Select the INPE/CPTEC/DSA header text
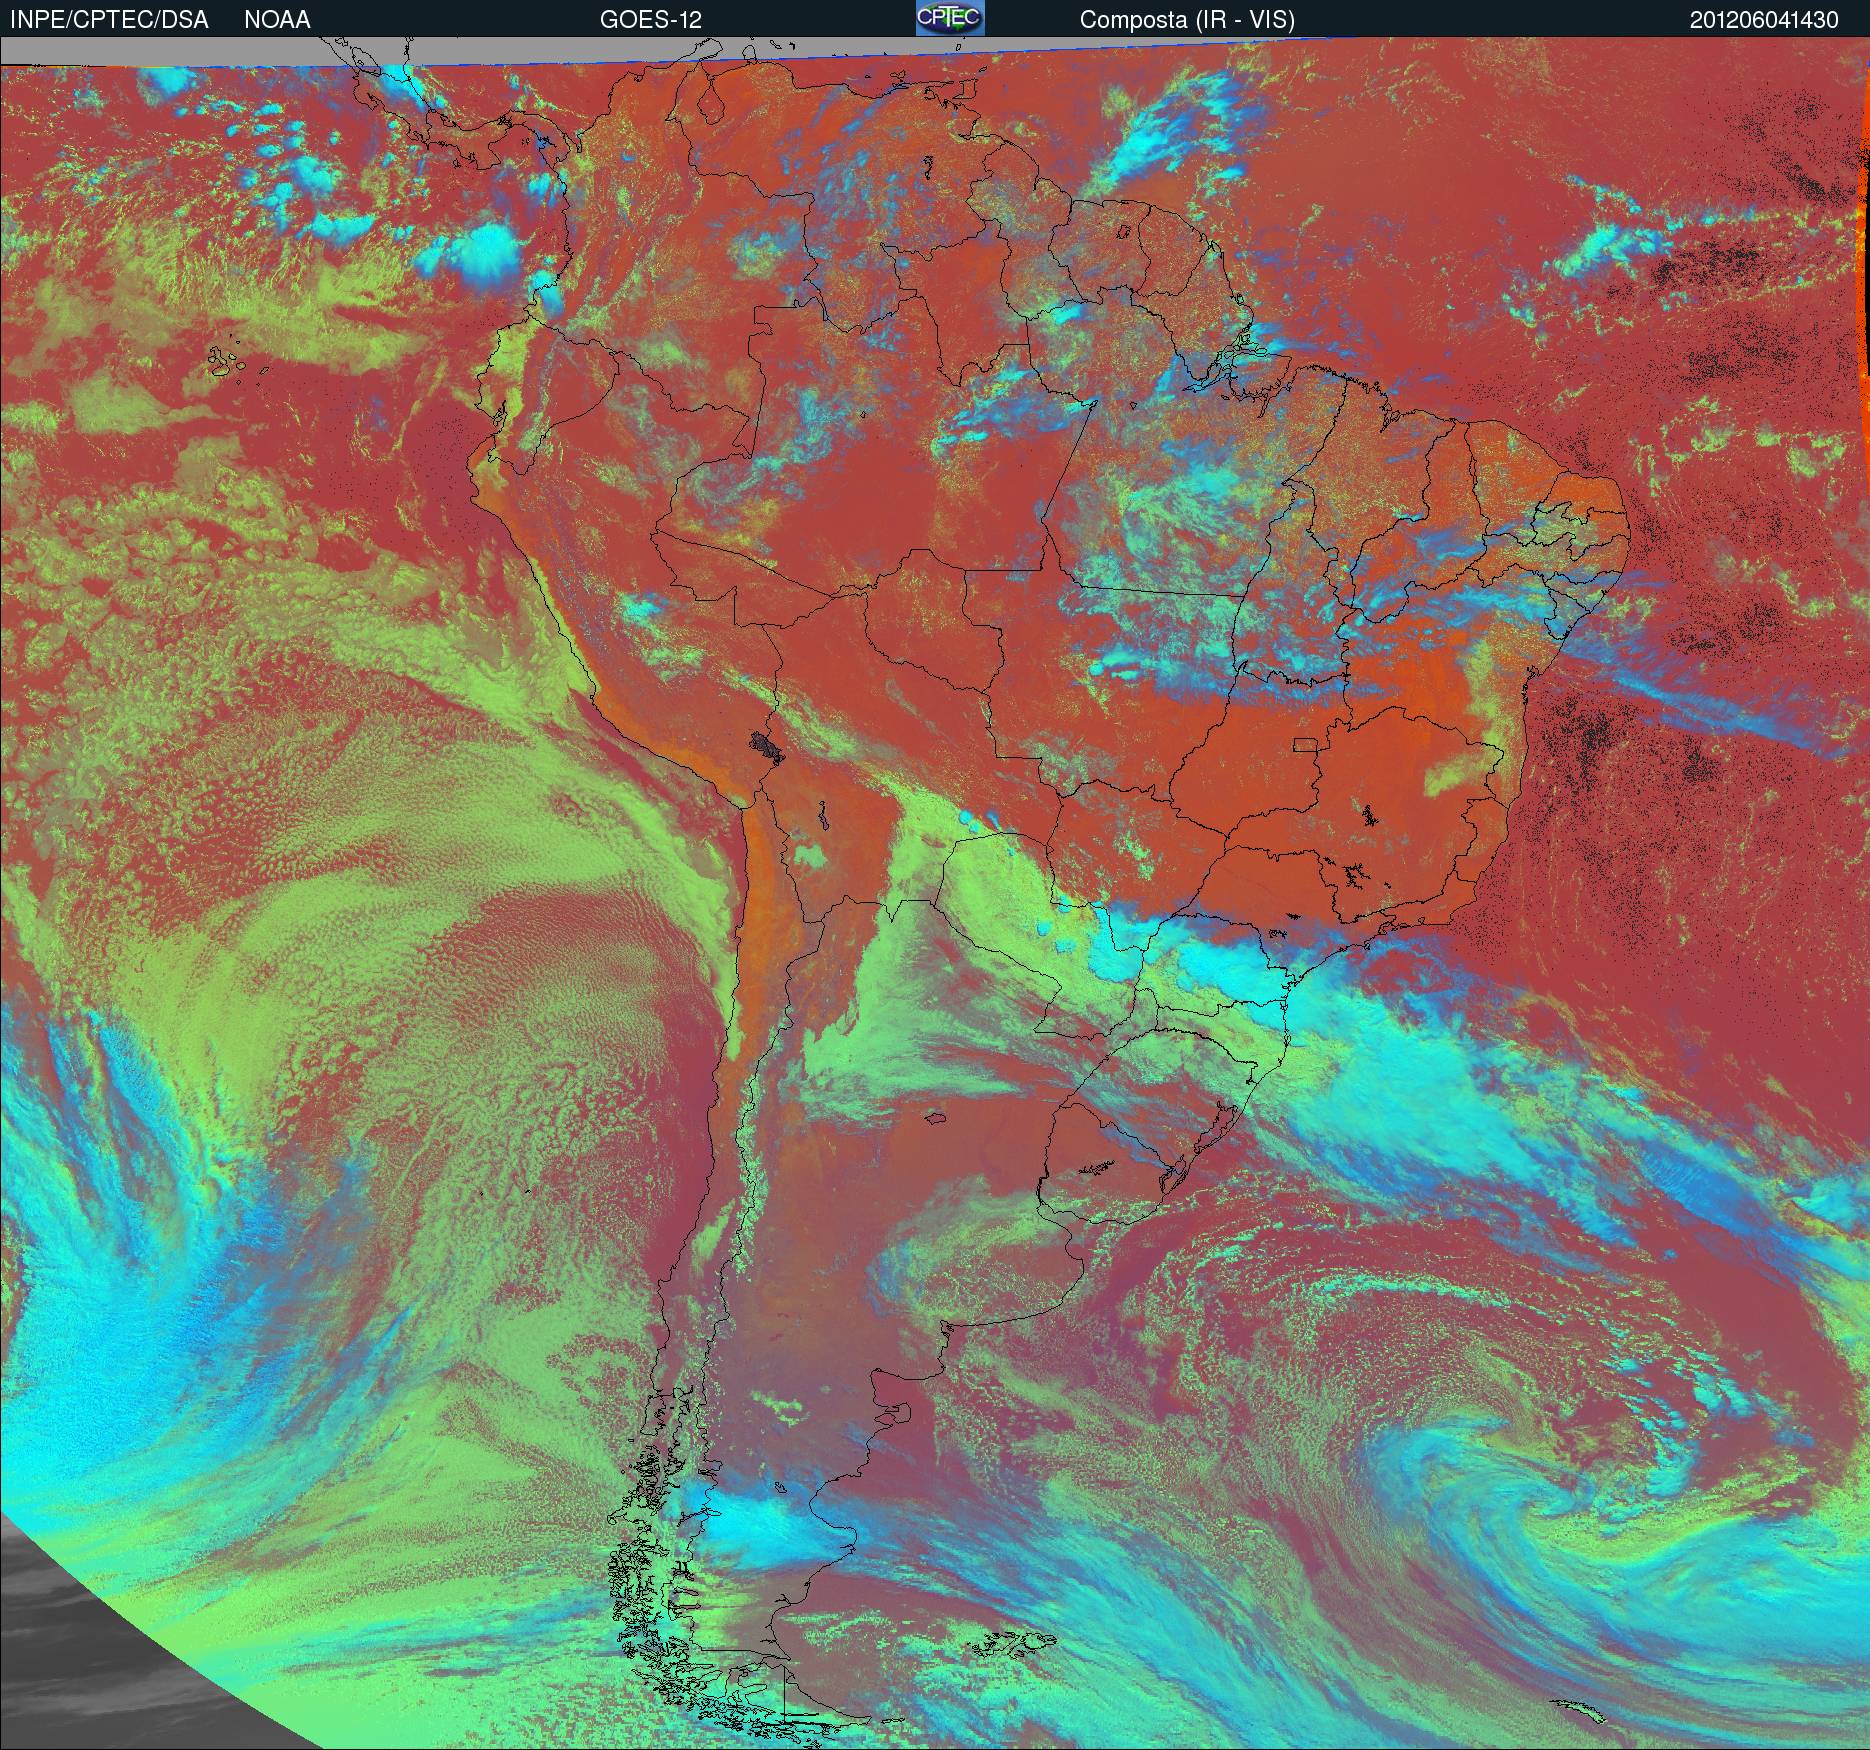The height and width of the screenshot is (1750, 1870). [x=109, y=20]
